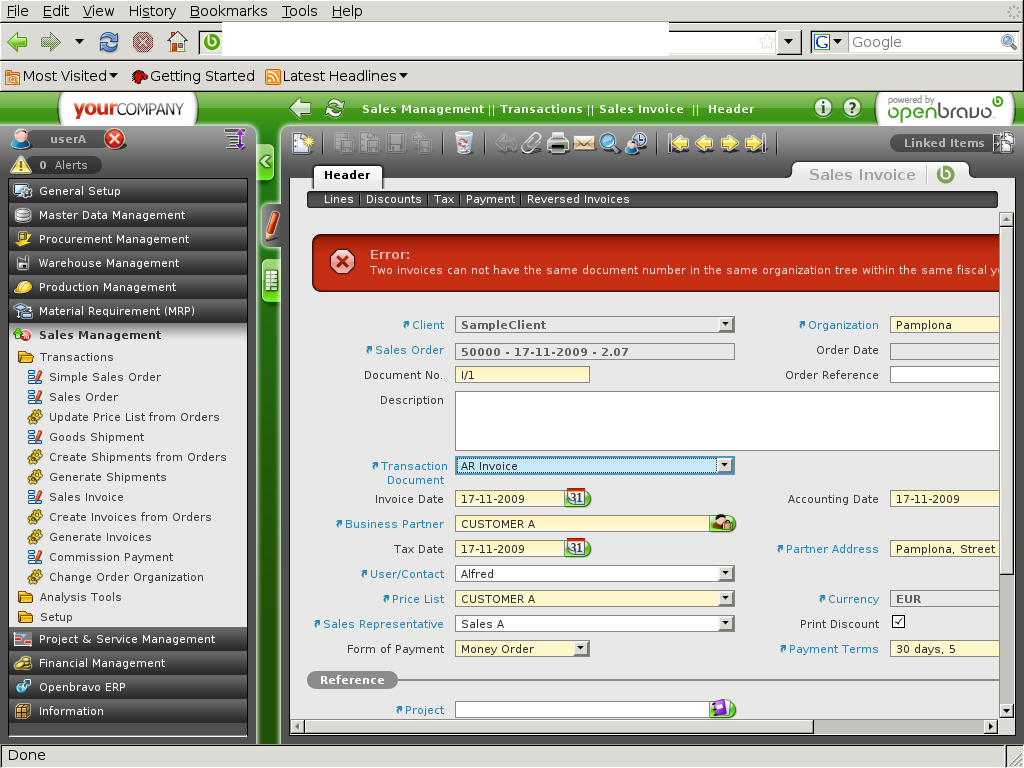The width and height of the screenshot is (1024, 768).
Task: Click the Delete record trash icon
Action: point(463,143)
